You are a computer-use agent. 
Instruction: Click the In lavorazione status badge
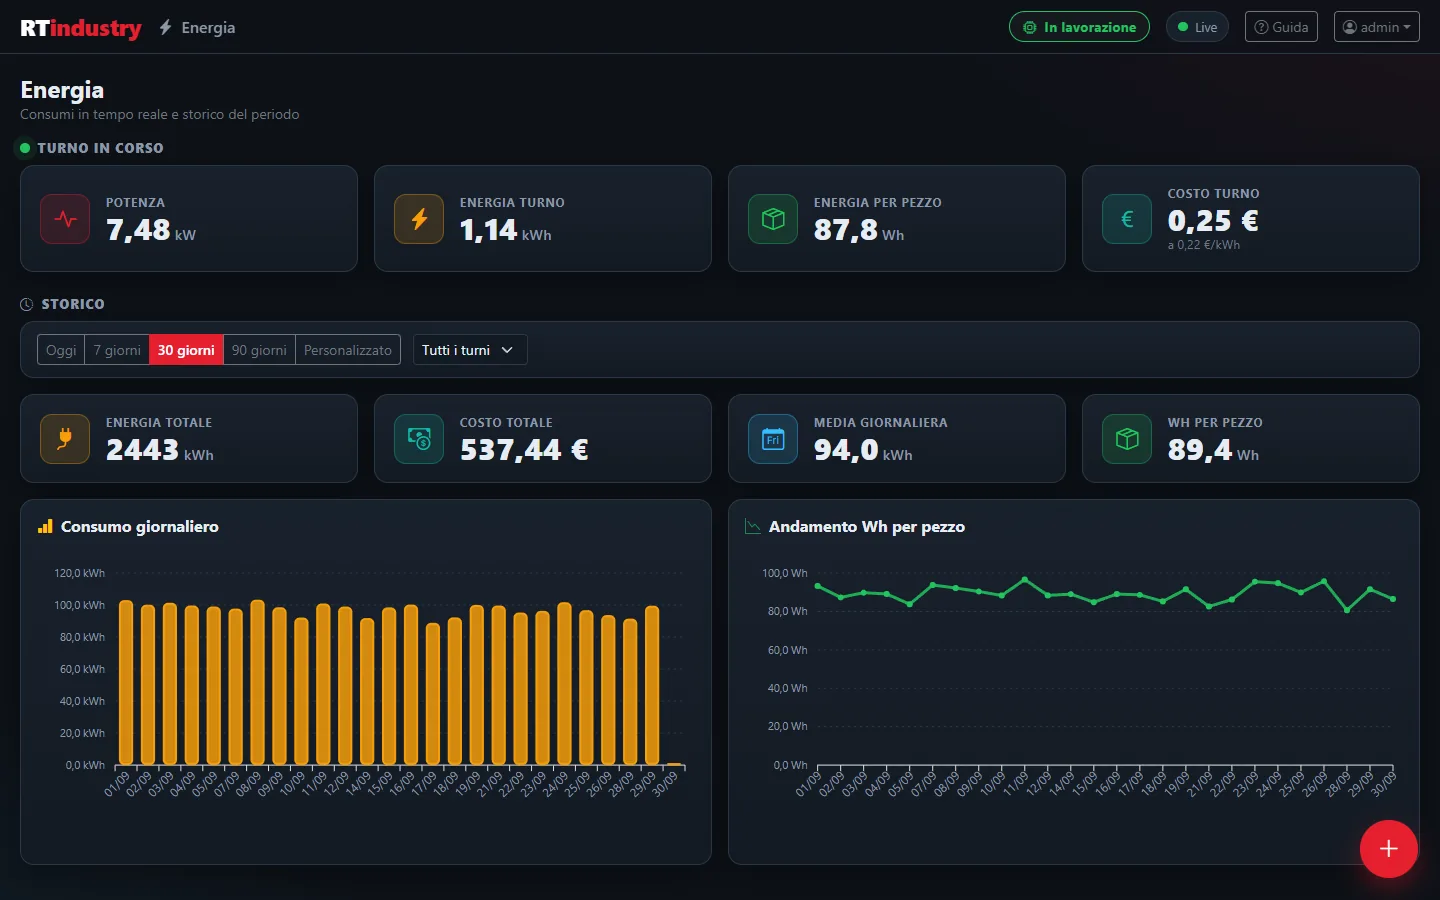1079,27
